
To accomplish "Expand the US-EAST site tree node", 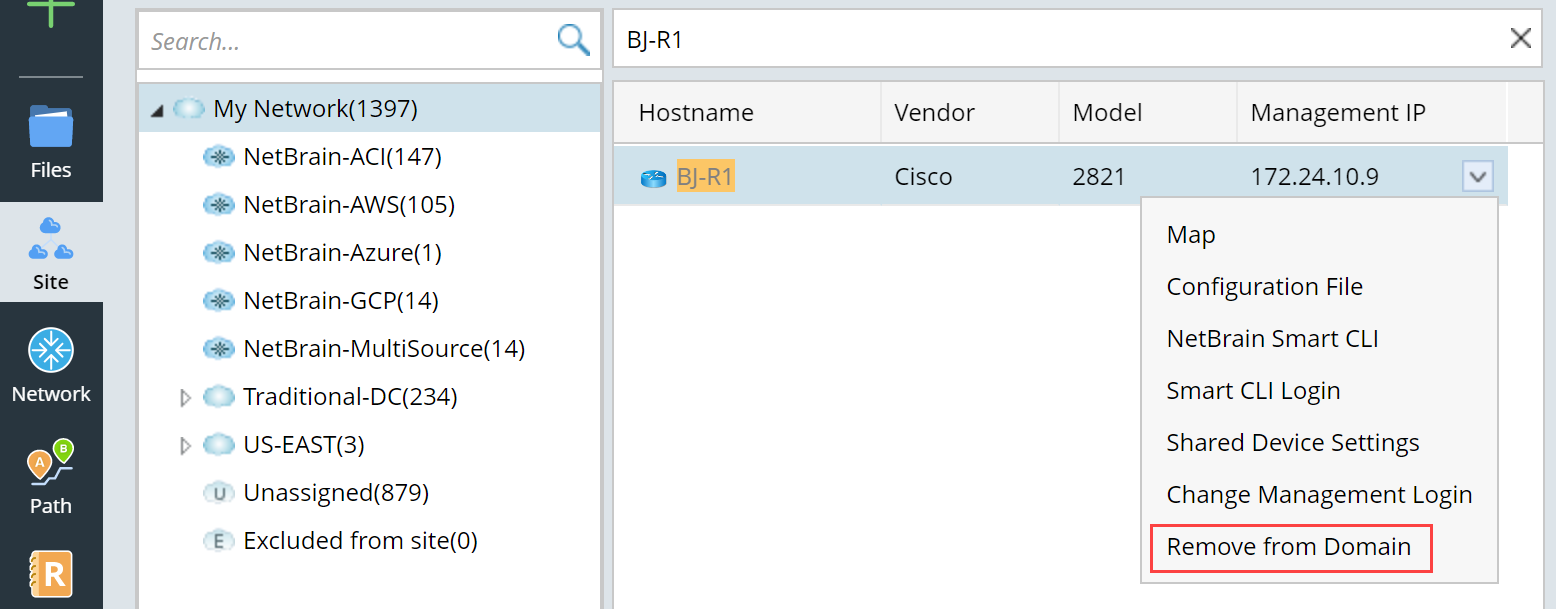I will pyautogui.click(x=185, y=444).
